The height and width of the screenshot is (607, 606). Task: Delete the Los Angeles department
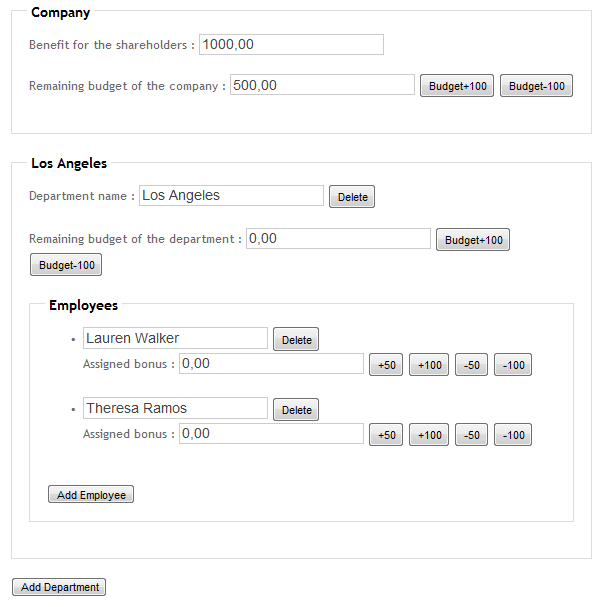click(x=352, y=197)
